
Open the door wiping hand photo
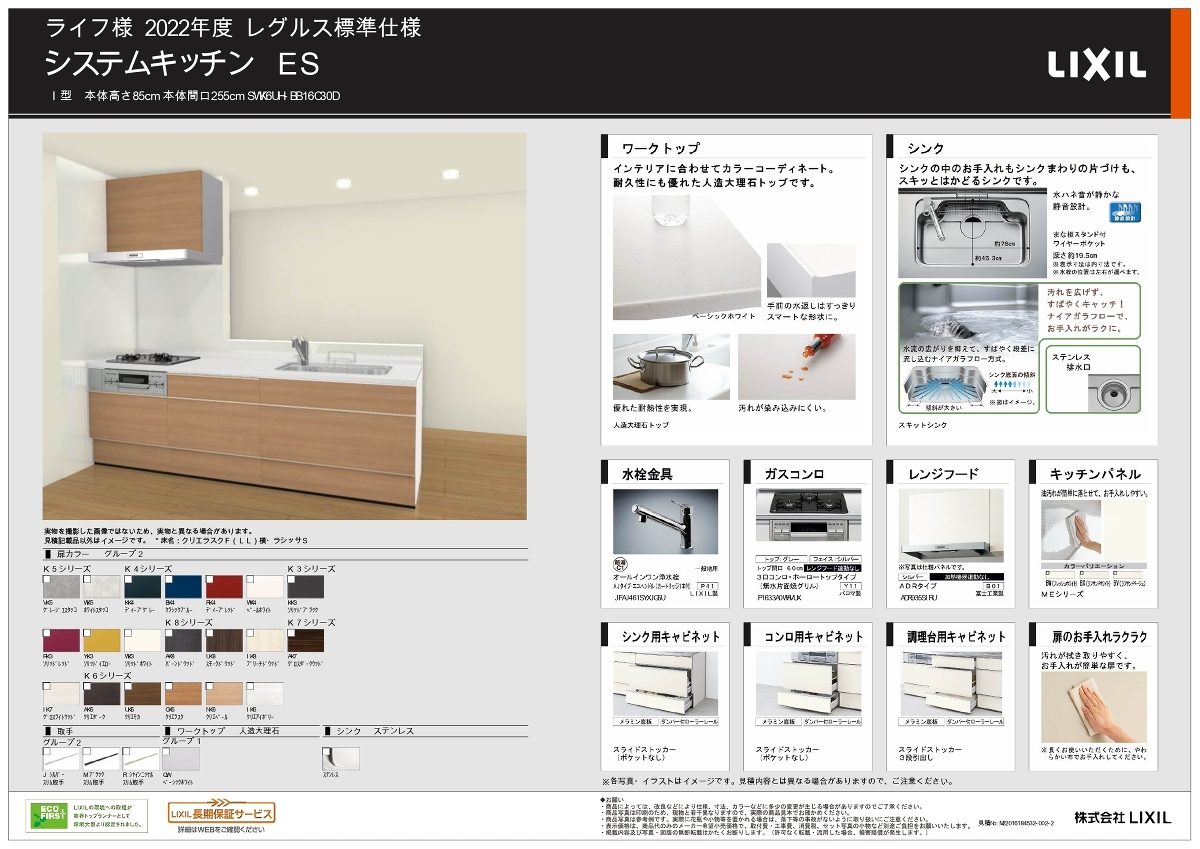[x=1095, y=707]
